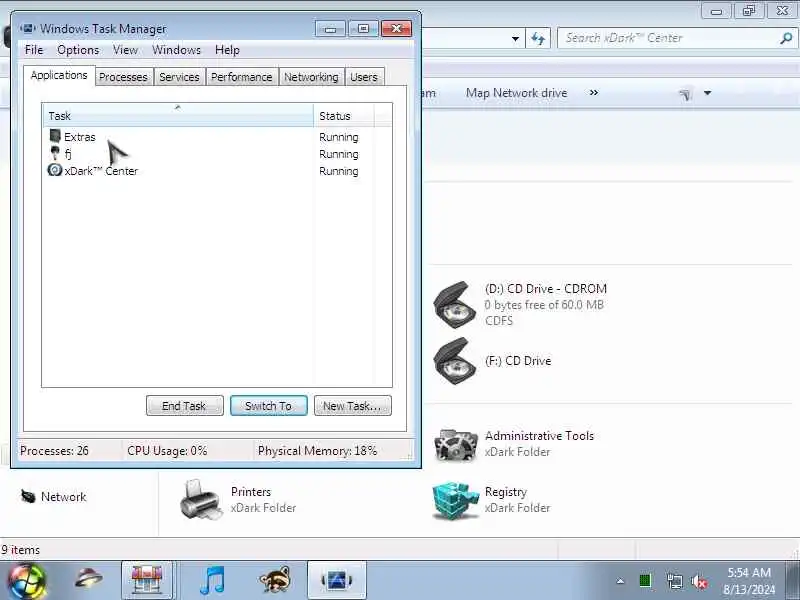Open the view options dropdown arrow
This screenshot has height=600, width=800.
point(708,93)
